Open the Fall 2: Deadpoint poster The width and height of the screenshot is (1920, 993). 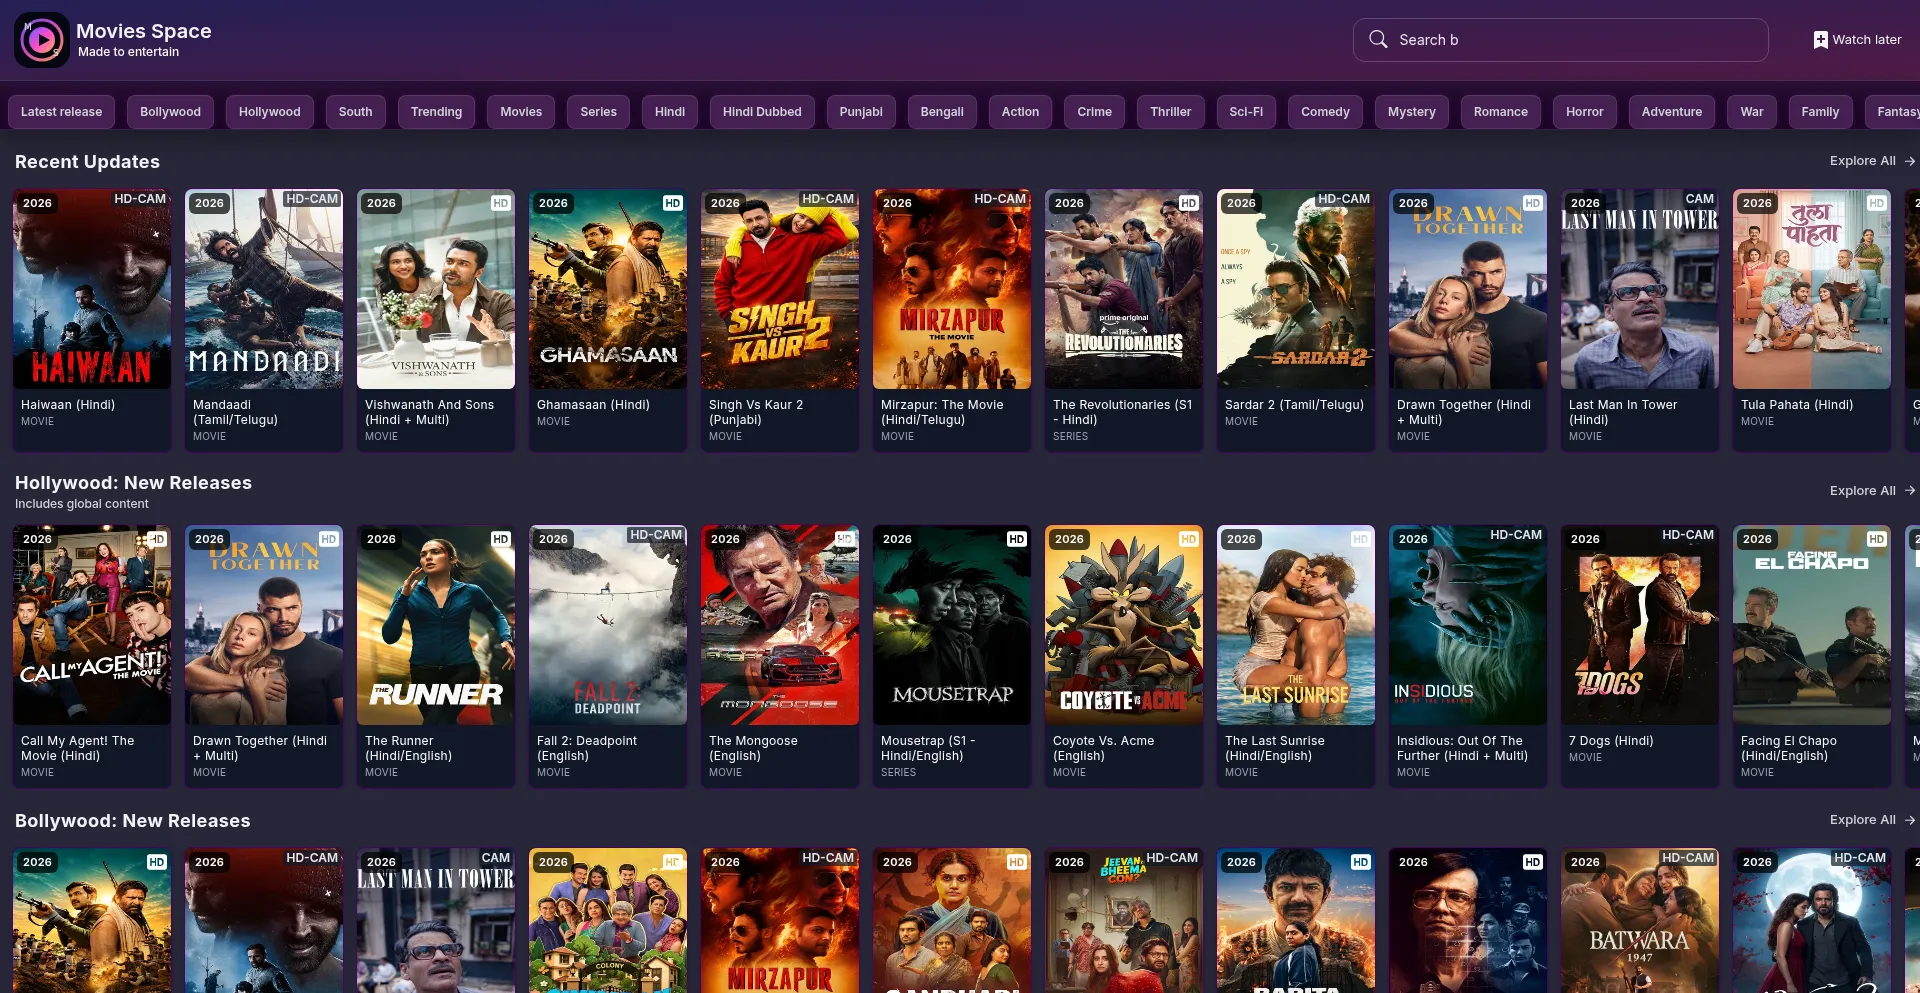pos(608,625)
